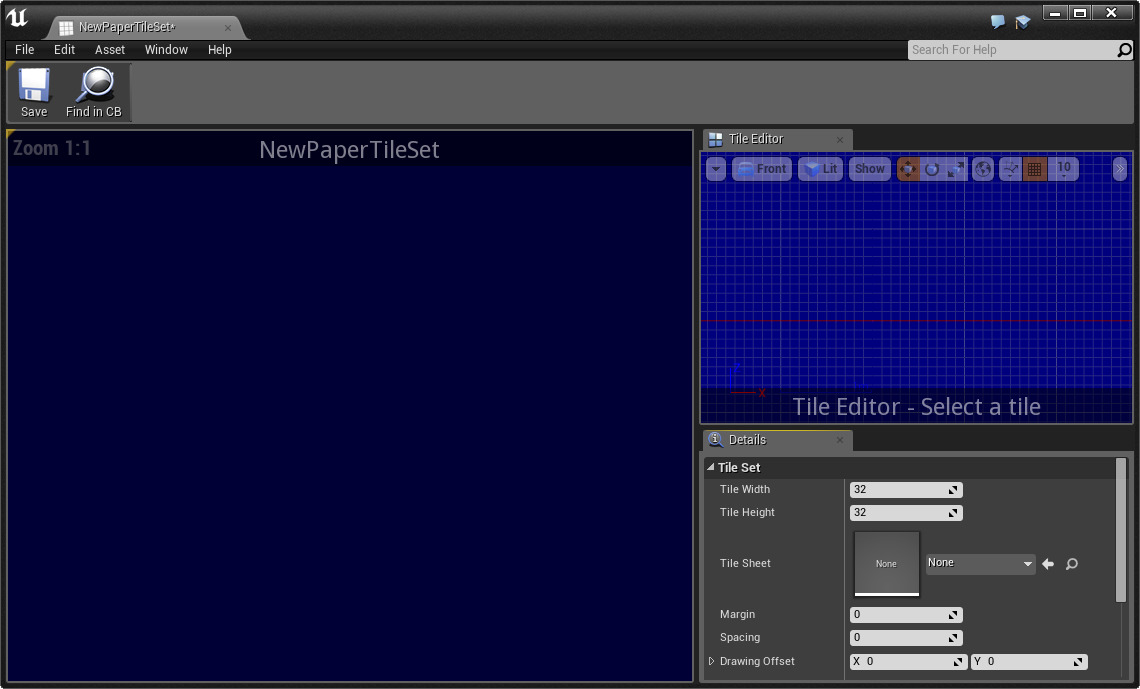Toggle grid snapping in Tile Editor viewport
Screen dimensions: 1140x689
coord(1035,169)
